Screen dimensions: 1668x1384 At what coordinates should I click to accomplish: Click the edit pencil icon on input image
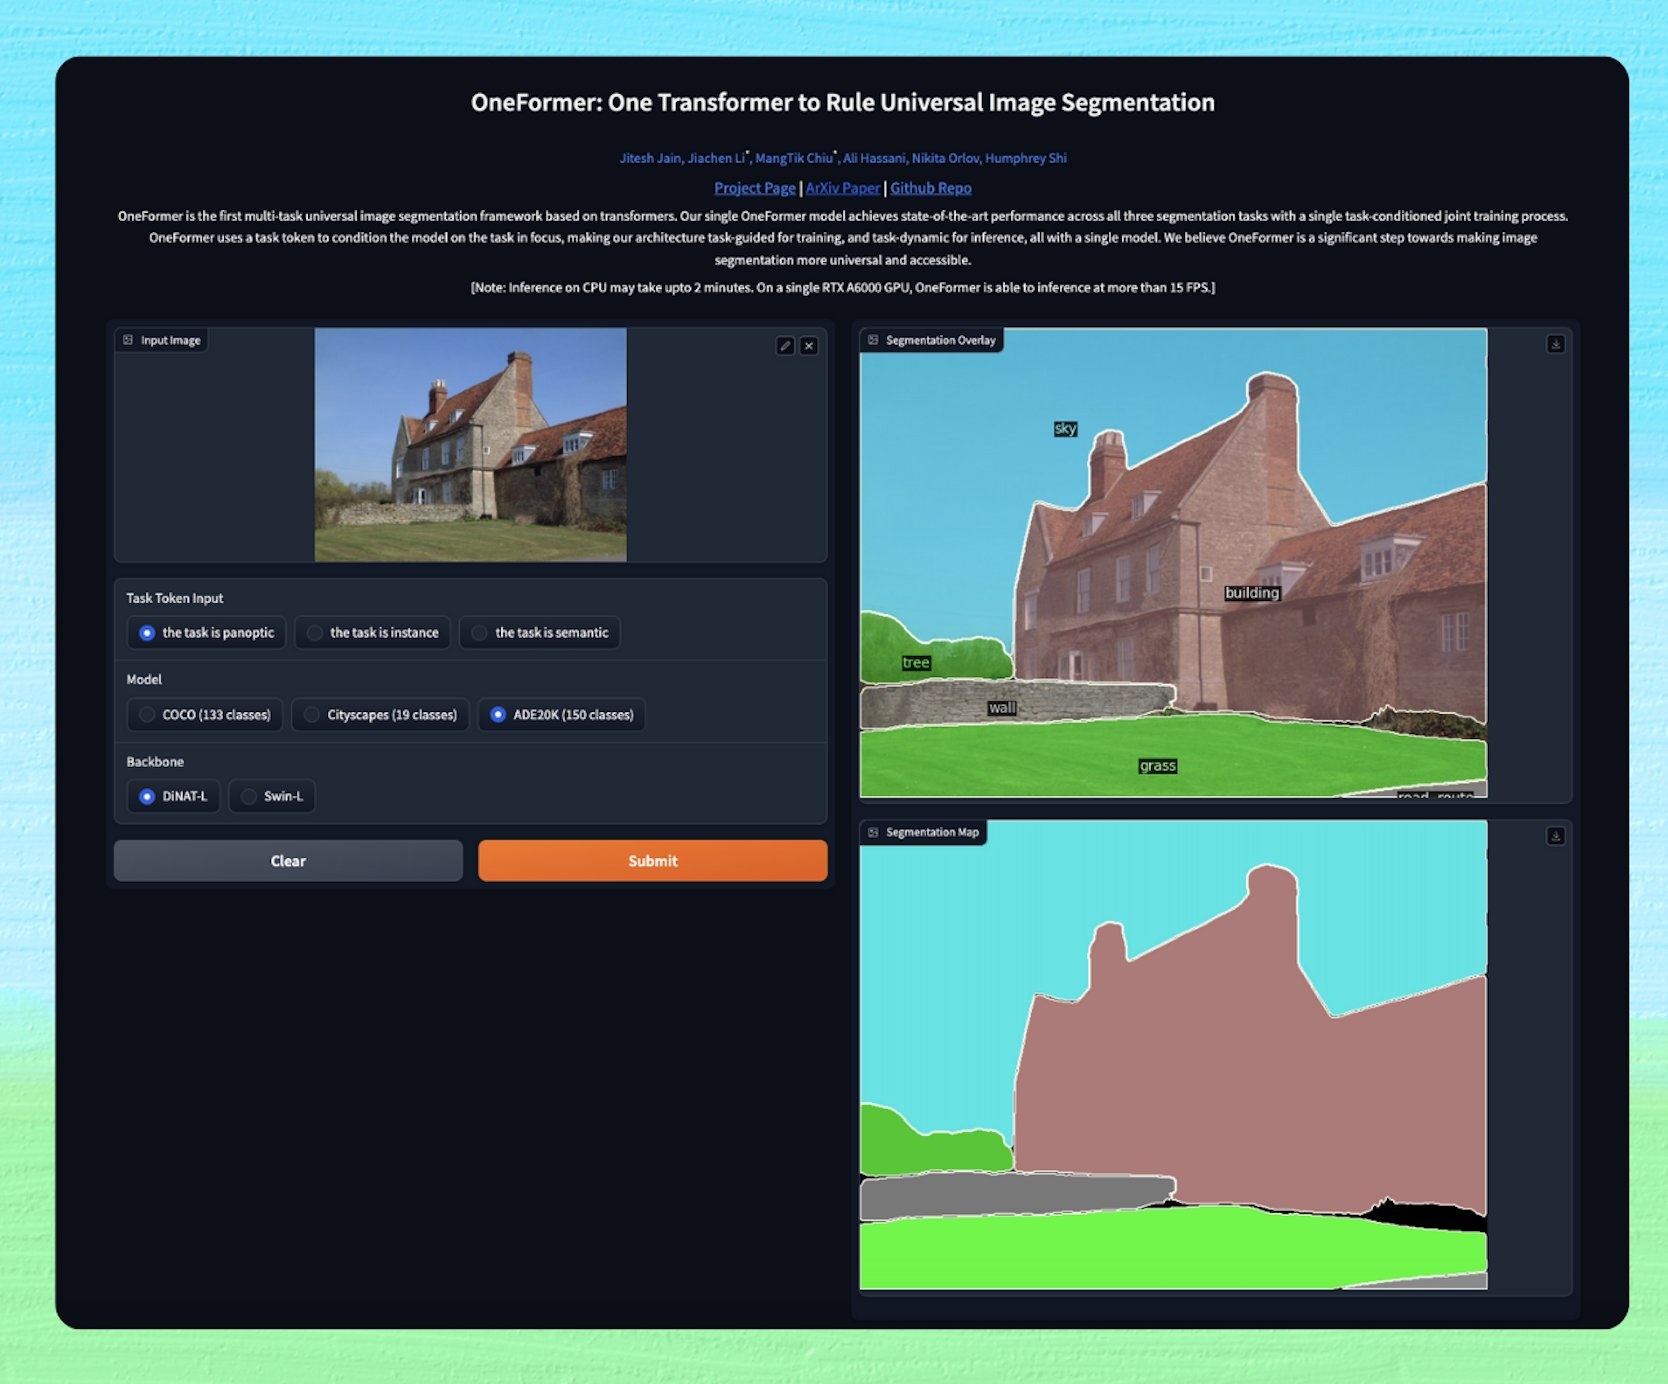click(785, 346)
